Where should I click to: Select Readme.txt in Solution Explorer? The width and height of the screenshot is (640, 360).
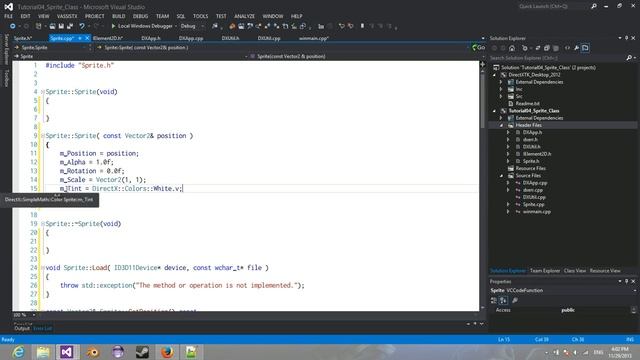(527, 104)
